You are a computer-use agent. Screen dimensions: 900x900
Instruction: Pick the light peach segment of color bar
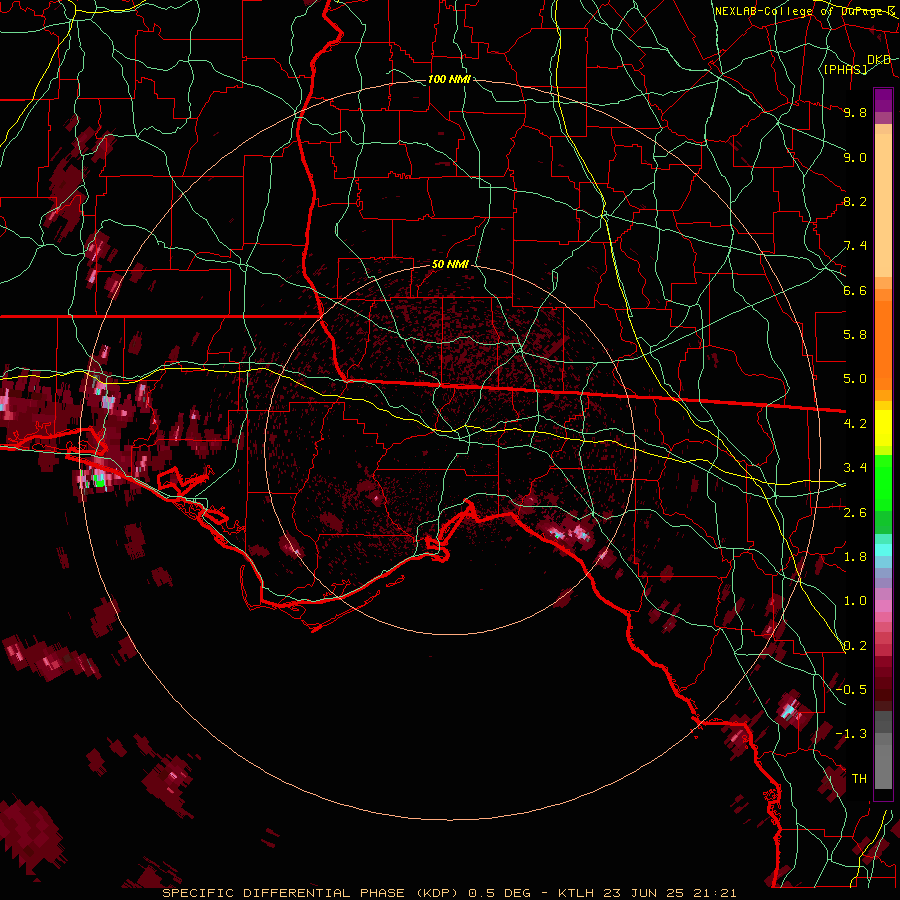[x=883, y=205]
